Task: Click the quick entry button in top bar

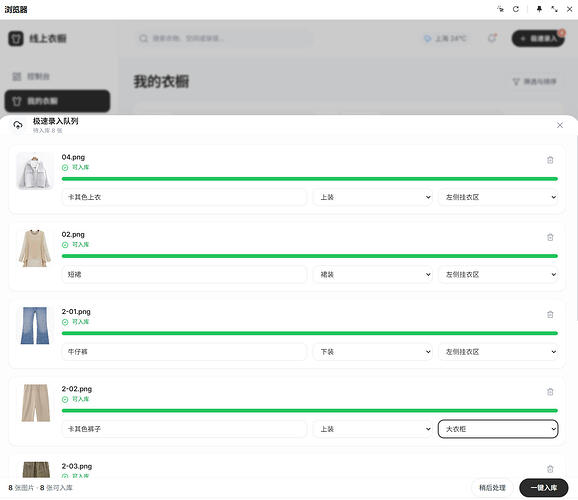Action: [538, 38]
